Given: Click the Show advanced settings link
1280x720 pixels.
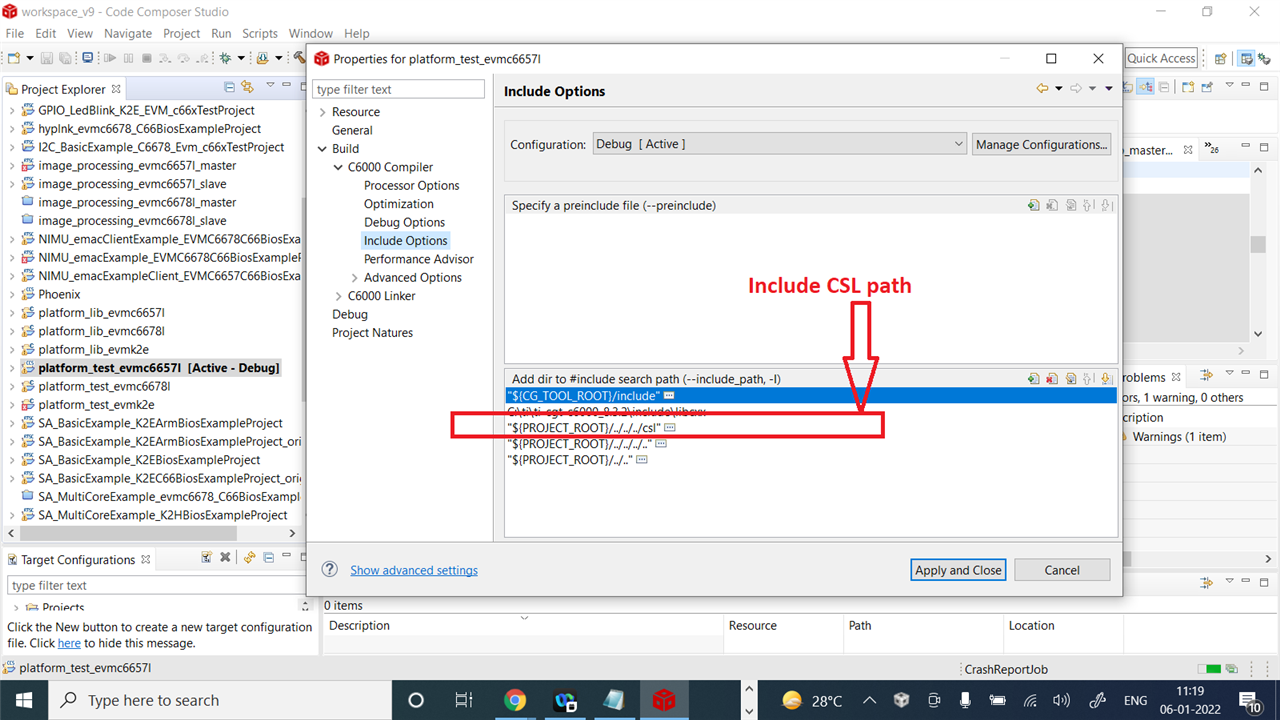Looking at the screenshot, I should click(x=414, y=570).
